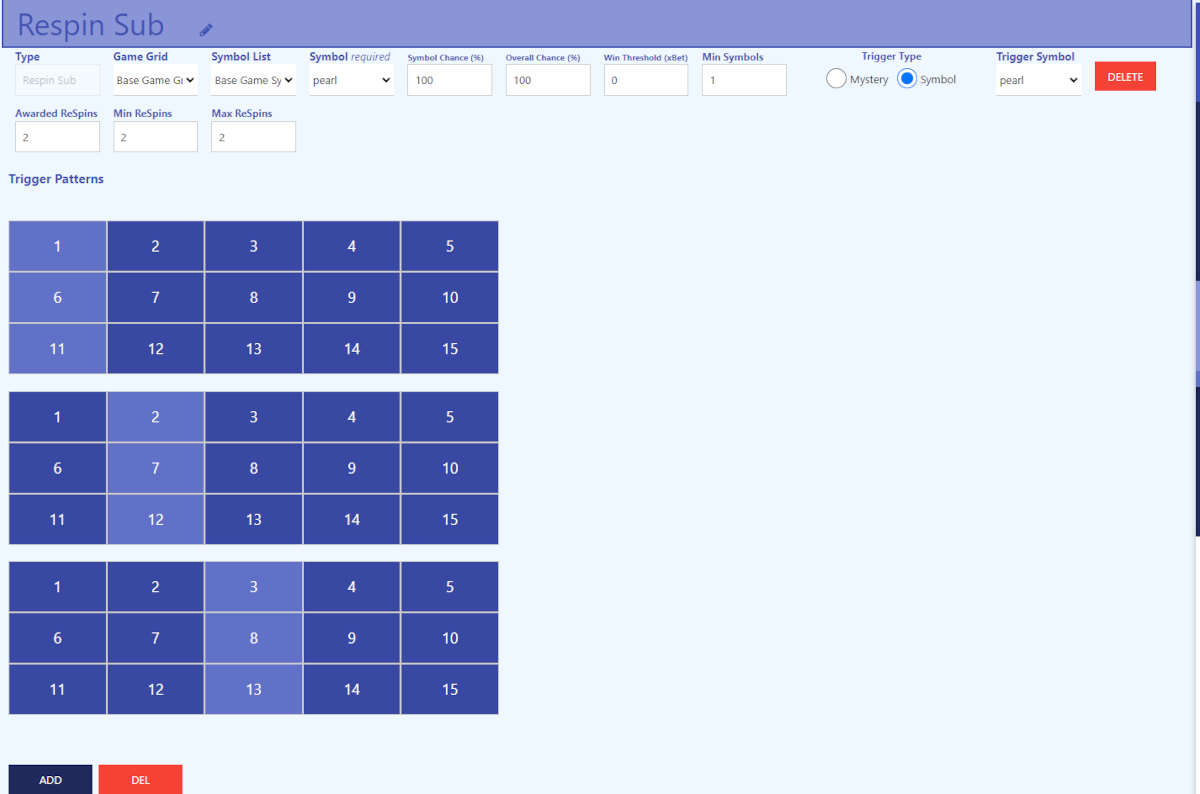Focus the Overall Chance (%) field
The width and height of the screenshot is (1200, 794).
(x=547, y=80)
